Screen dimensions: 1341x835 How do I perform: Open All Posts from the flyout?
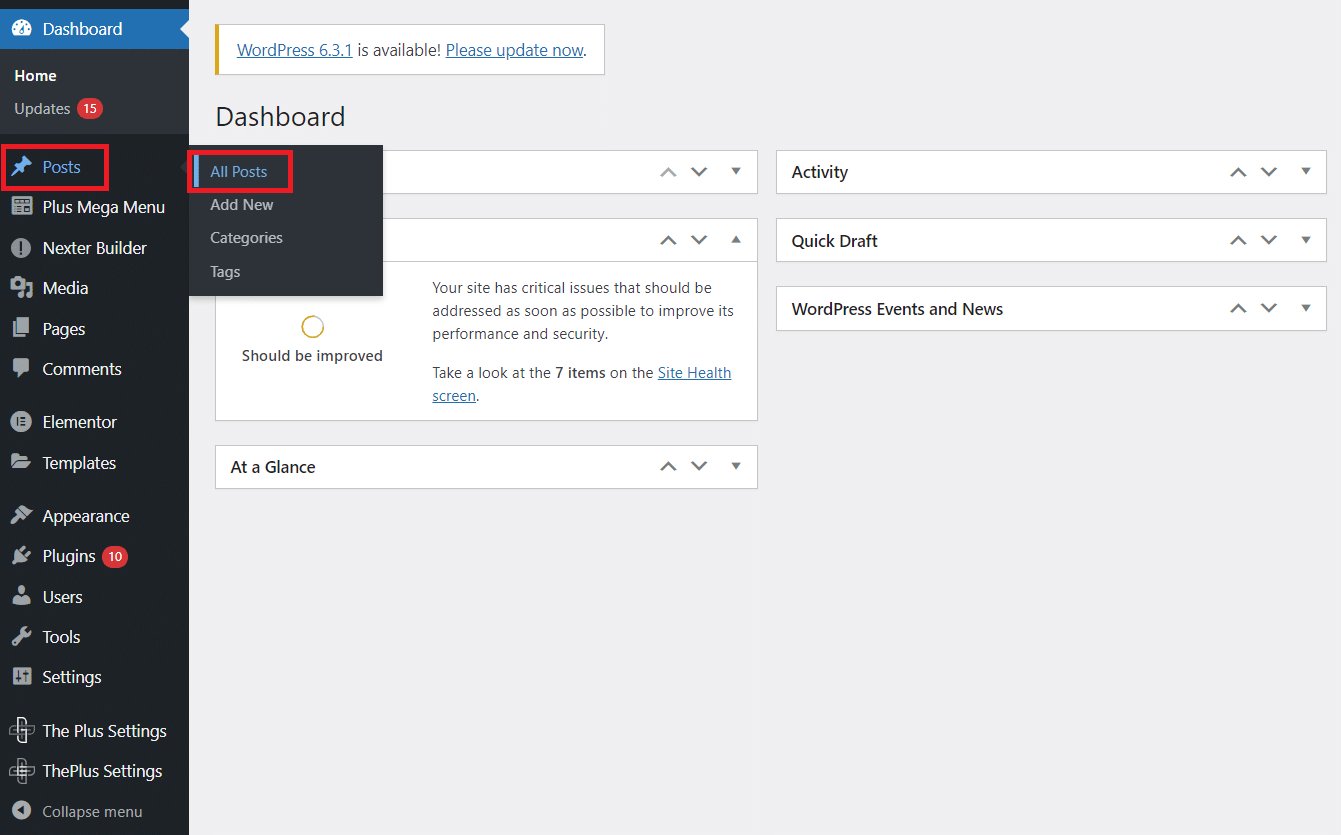239,172
